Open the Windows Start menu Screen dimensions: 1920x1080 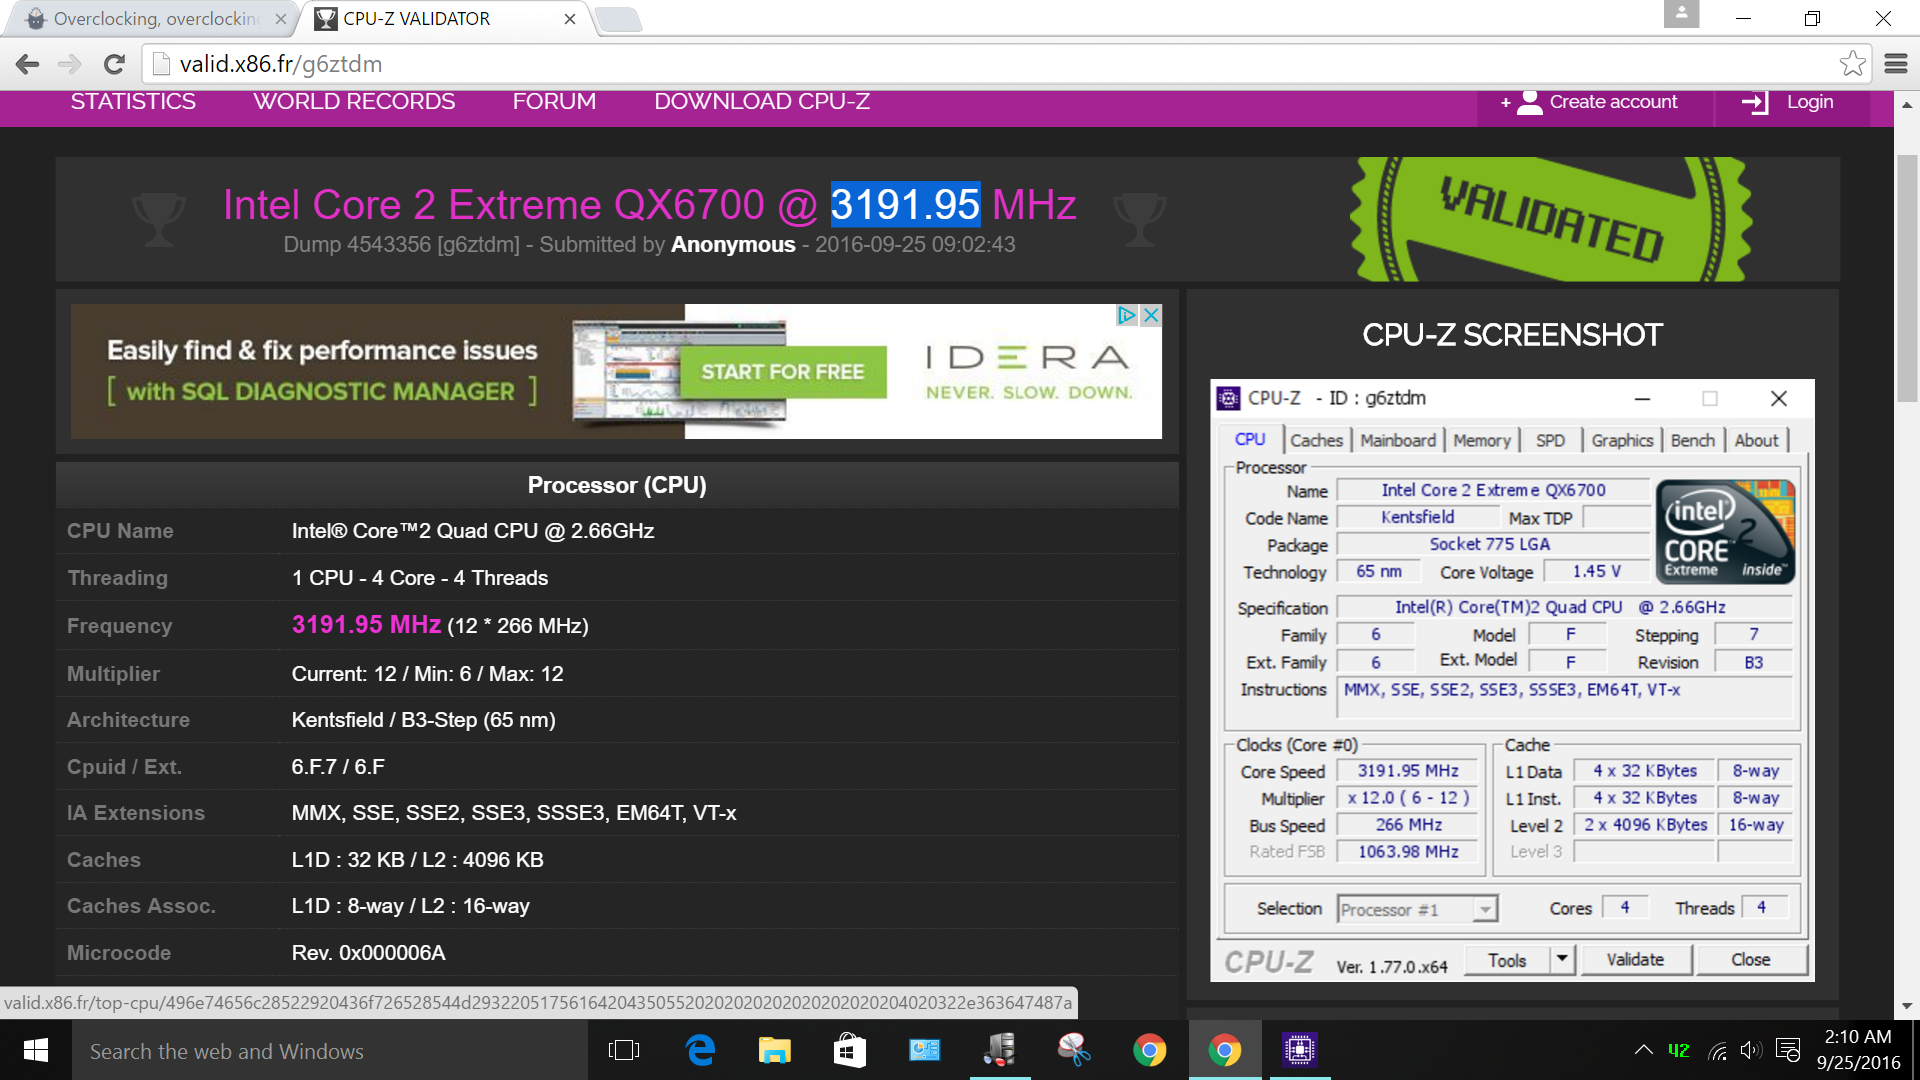point(36,1050)
